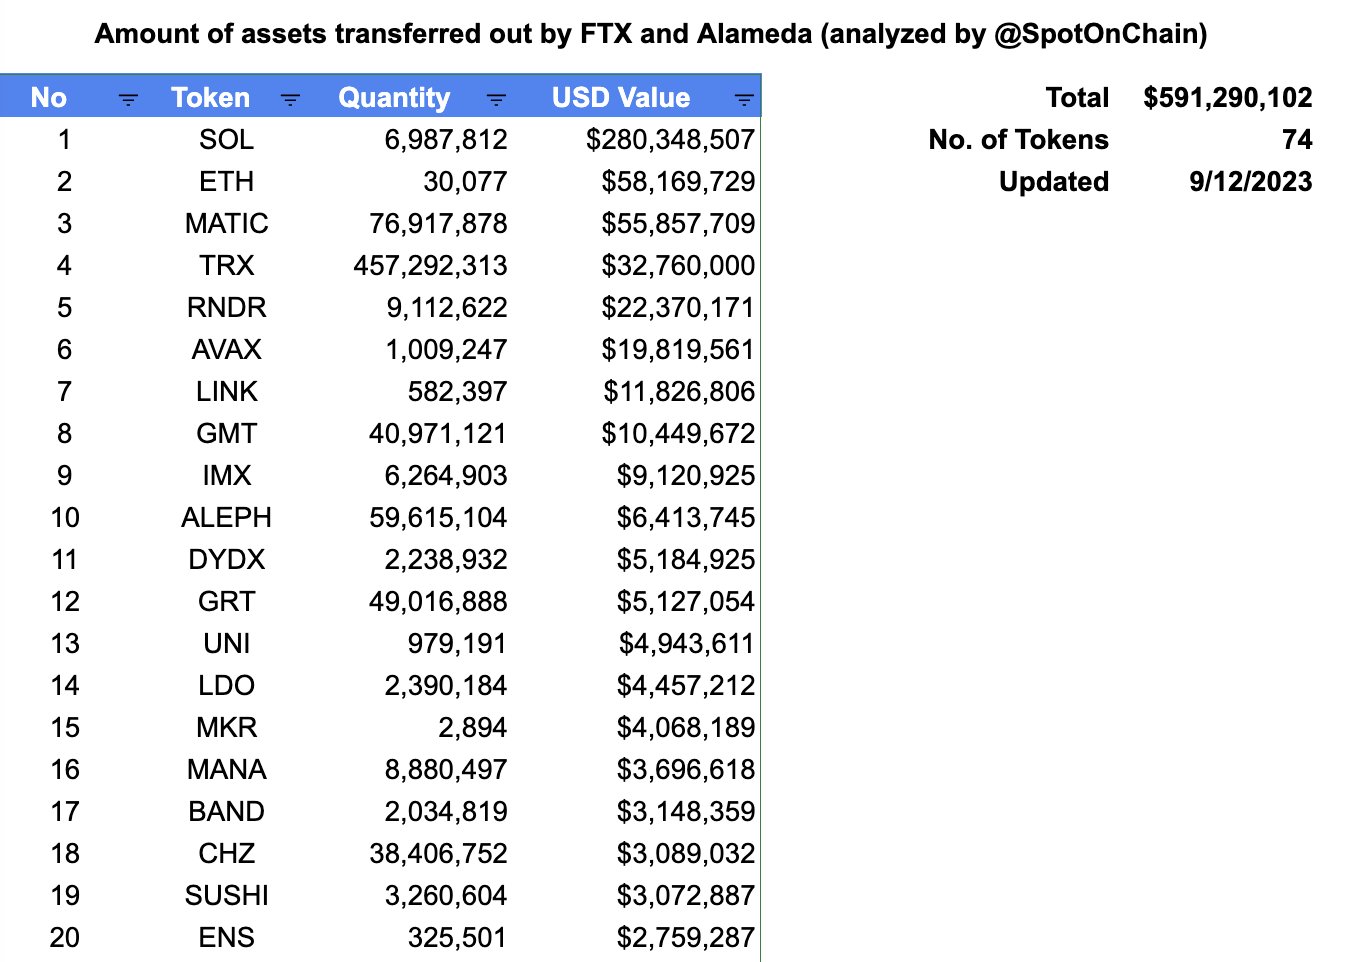
Task: Select MATIC USD value $55,857,709
Action: pyautogui.click(x=677, y=223)
